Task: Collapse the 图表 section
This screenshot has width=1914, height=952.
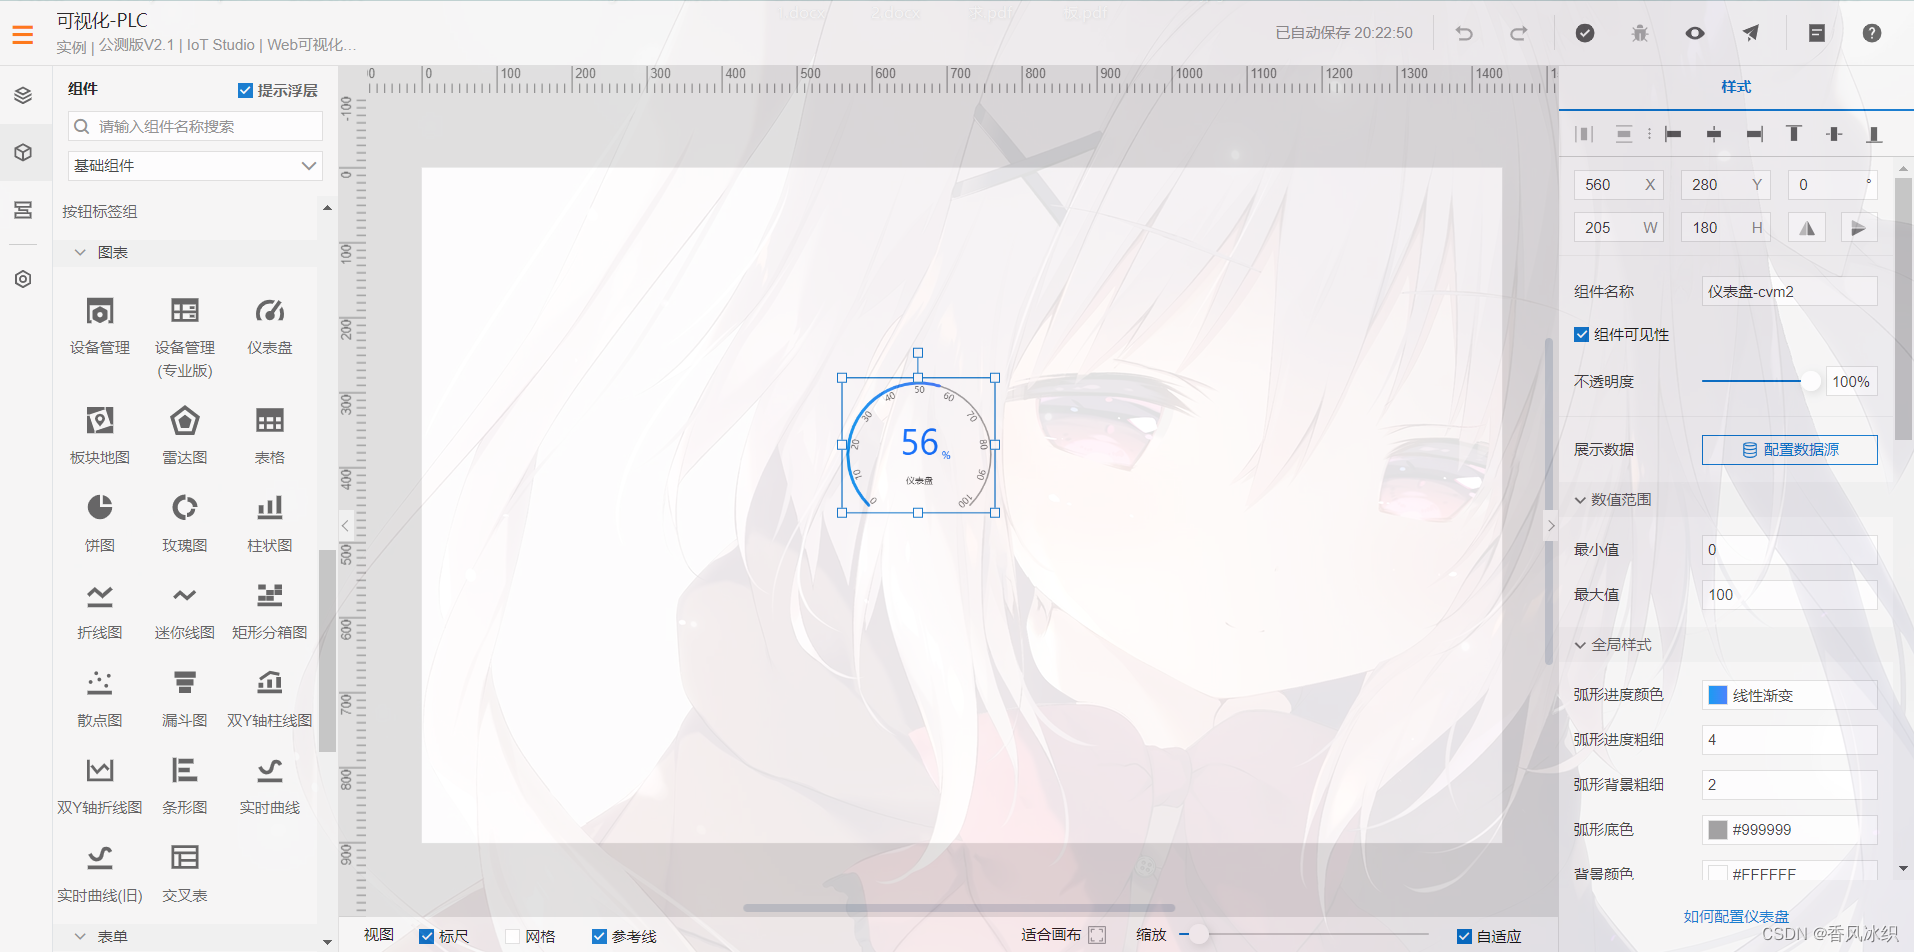Action: pos(80,253)
